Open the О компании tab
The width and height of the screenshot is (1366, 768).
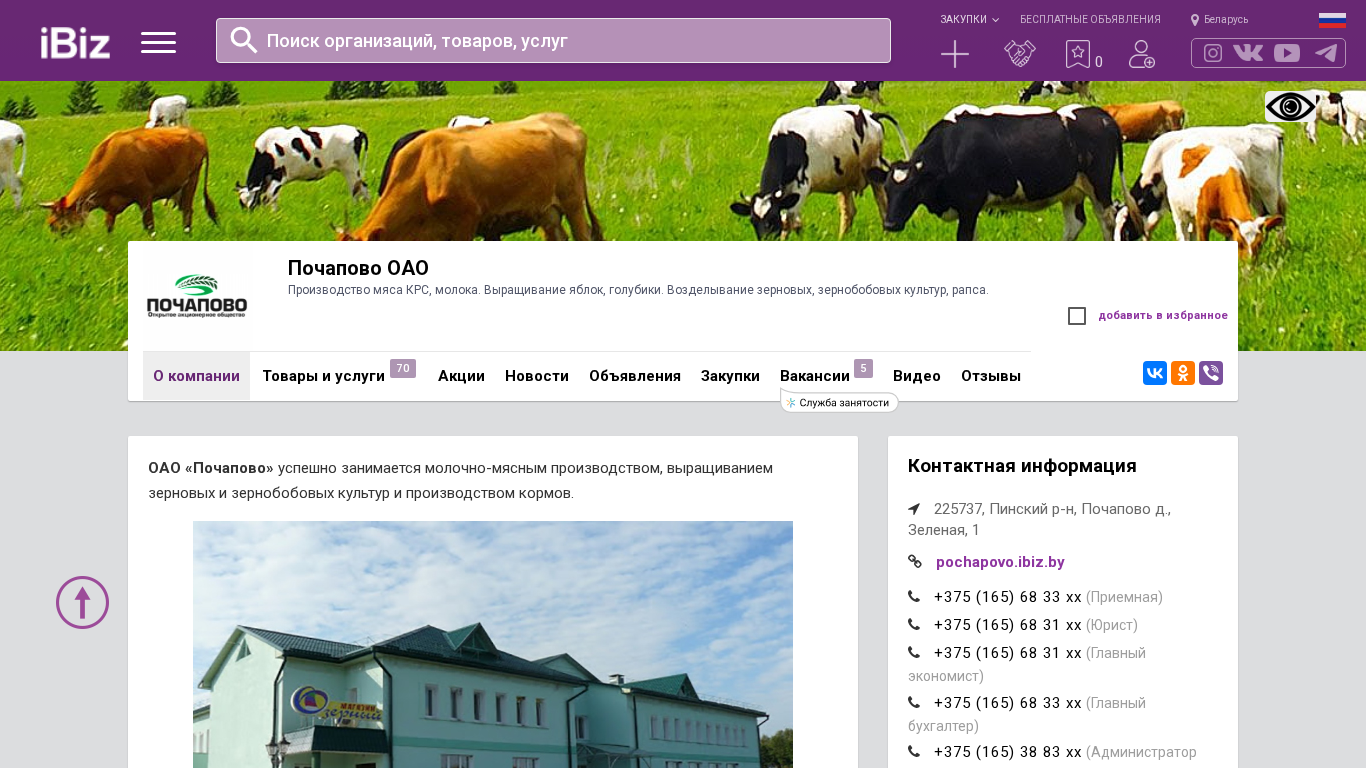click(x=196, y=376)
